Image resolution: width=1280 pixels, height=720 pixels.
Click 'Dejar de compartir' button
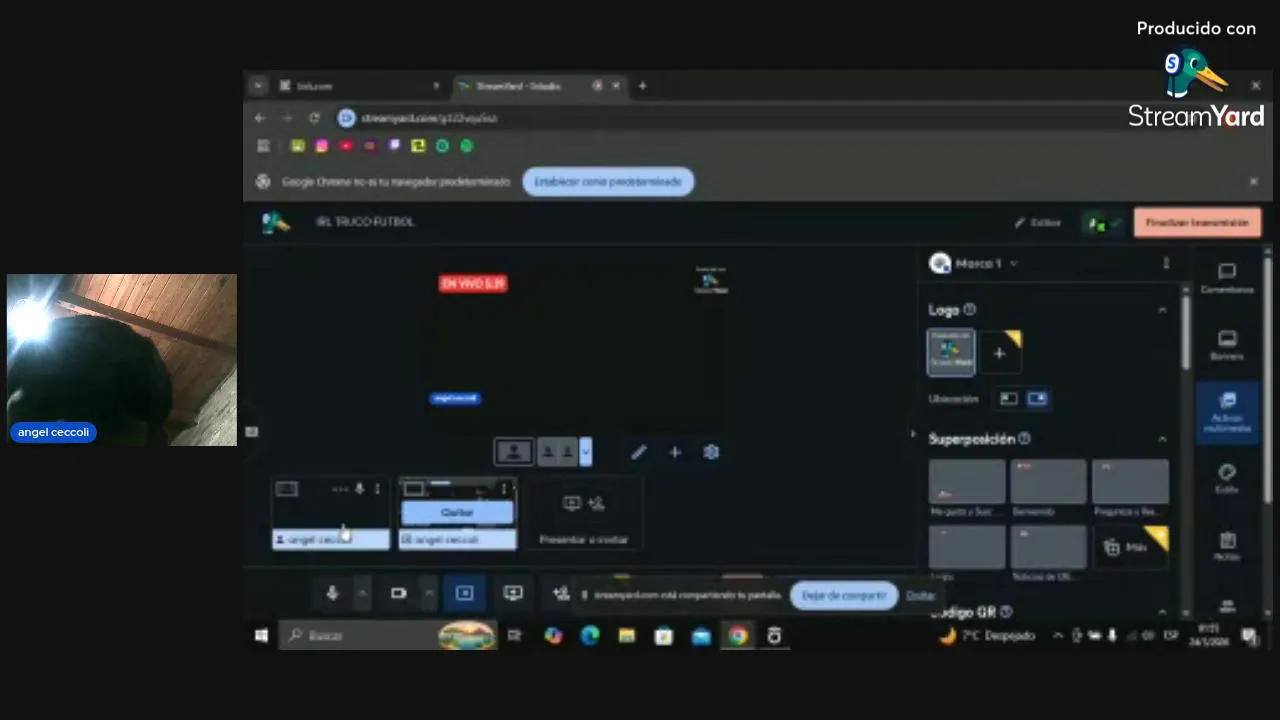pos(844,596)
